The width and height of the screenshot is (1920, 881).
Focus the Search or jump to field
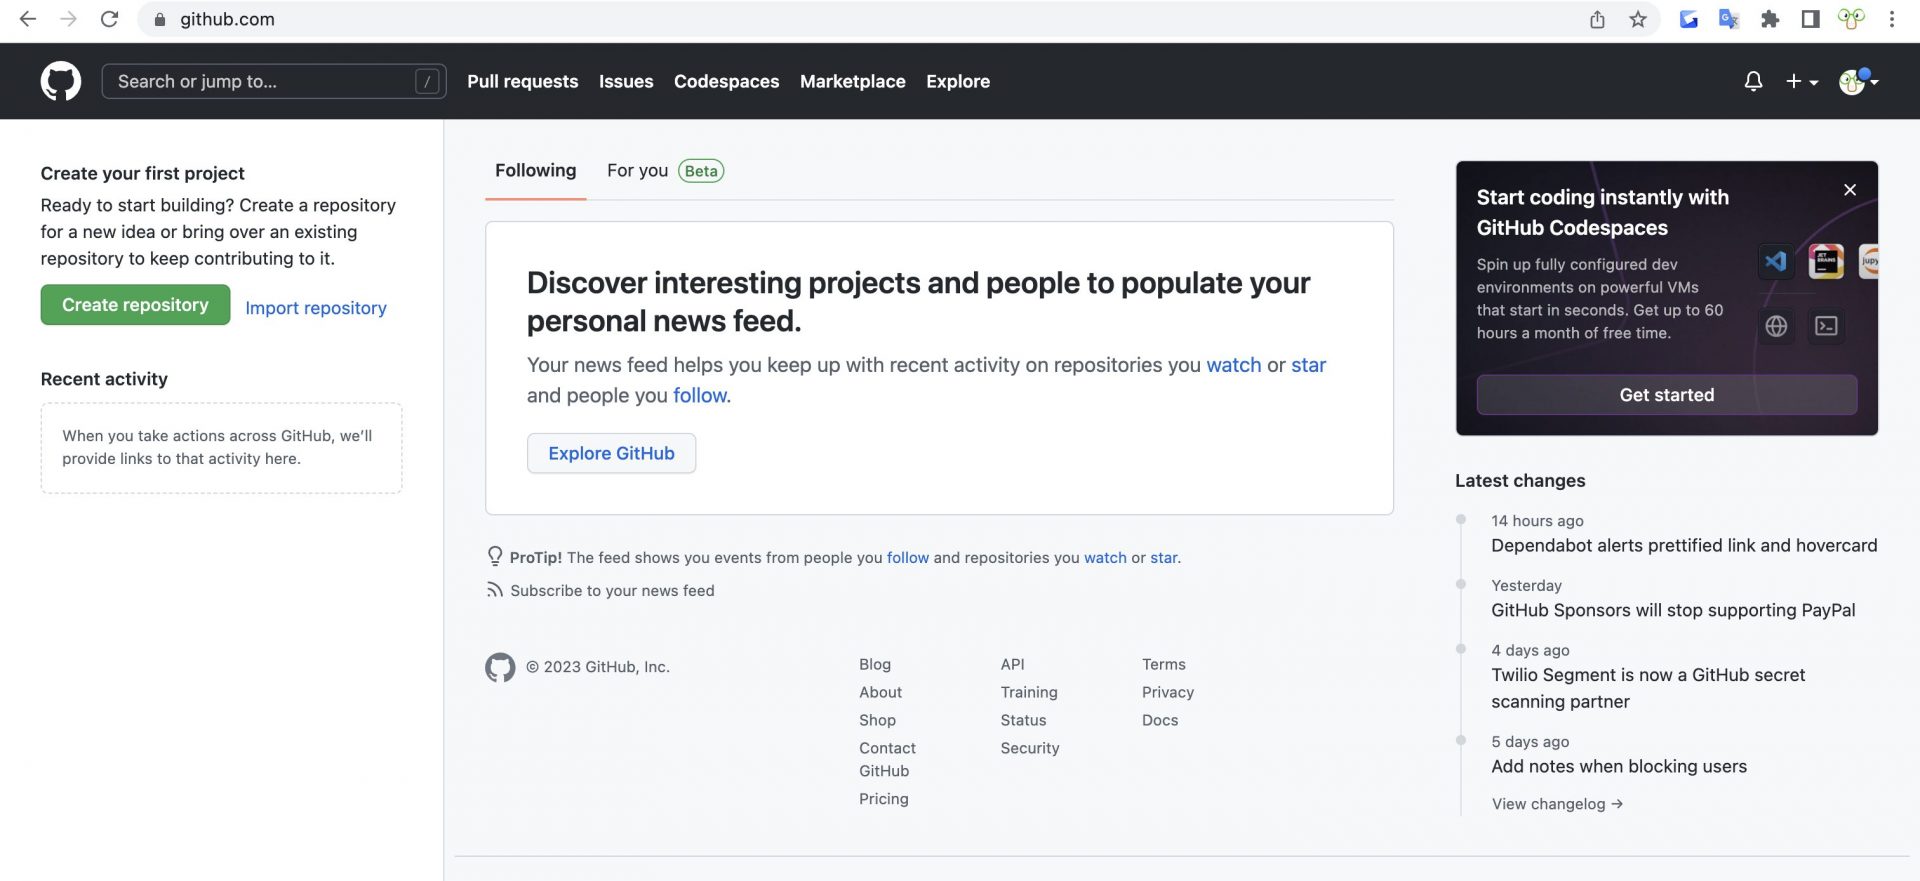tap(260, 81)
